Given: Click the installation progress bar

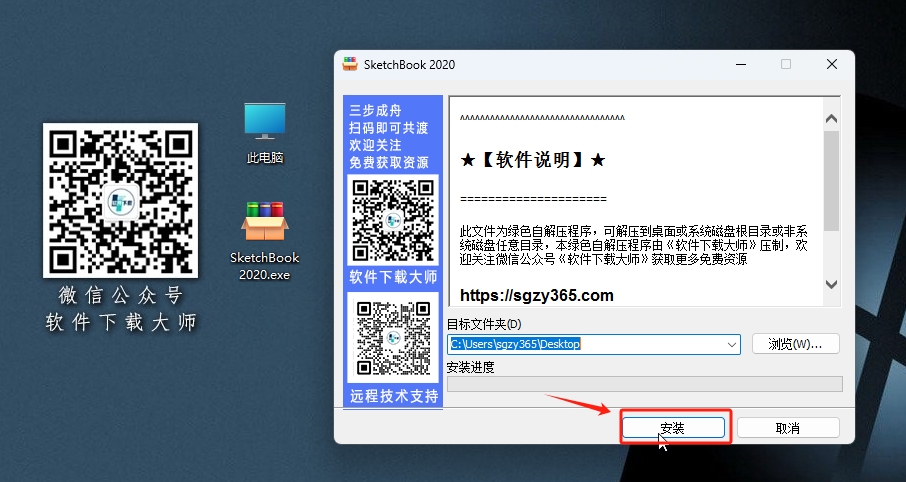Looking at the screenshot, I should [x=645, y=384].
